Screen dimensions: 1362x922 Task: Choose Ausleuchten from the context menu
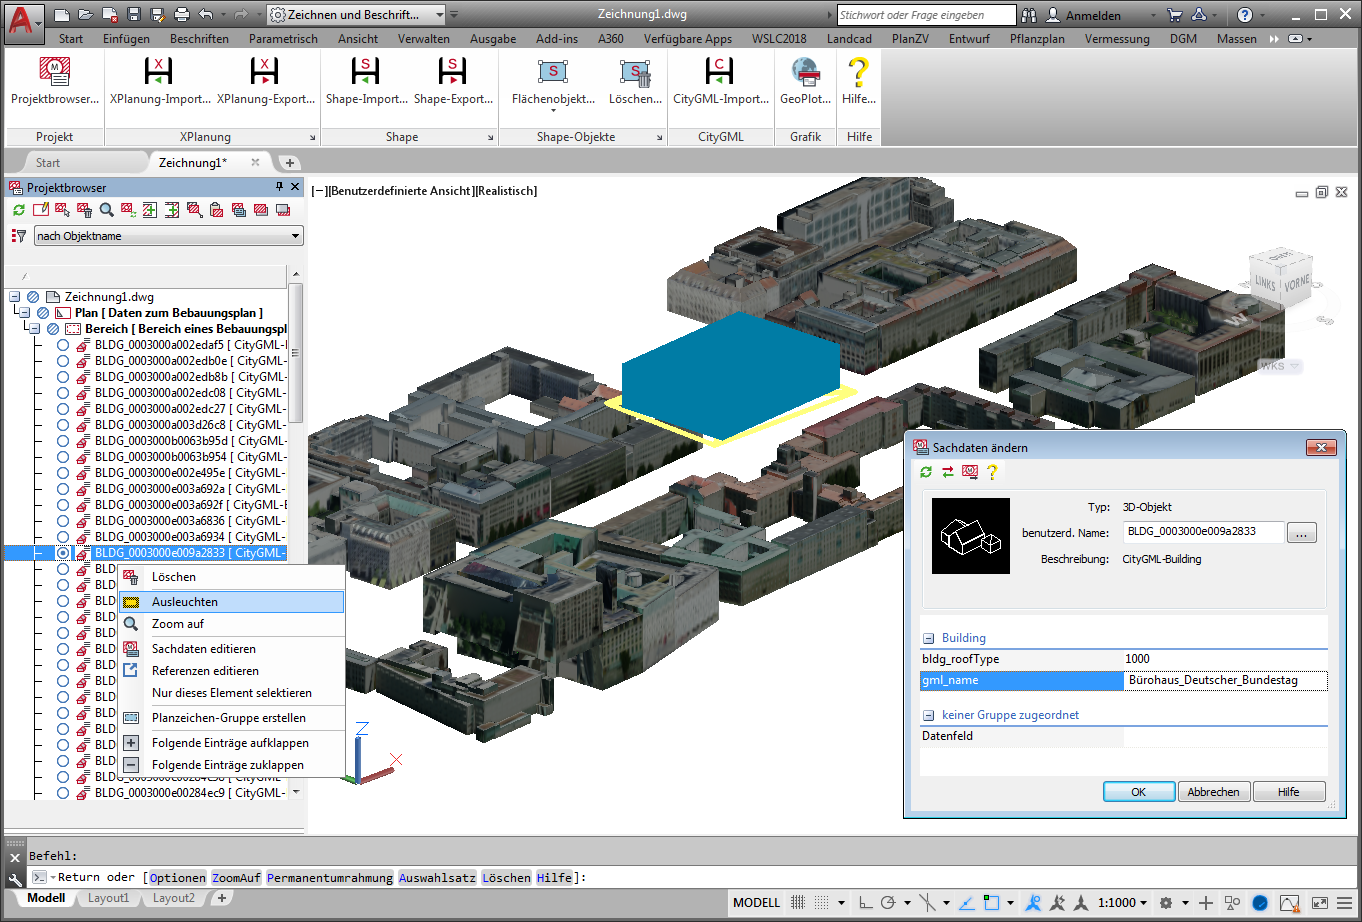pos(185,602)
